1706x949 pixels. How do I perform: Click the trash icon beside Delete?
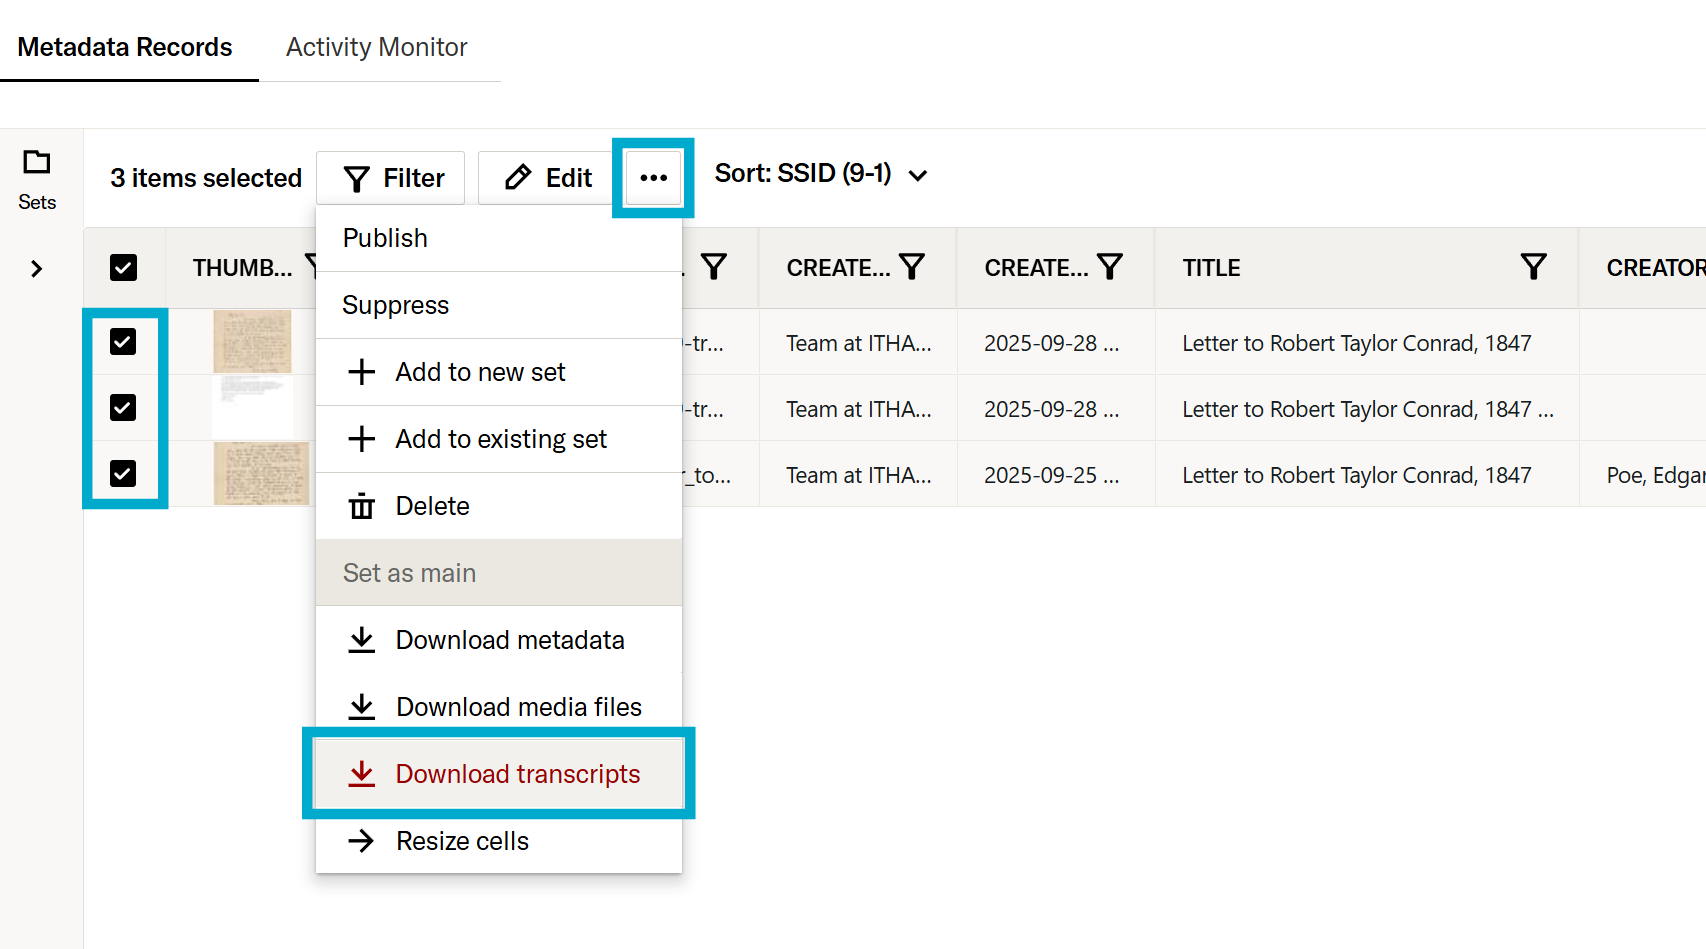coord(361,506)
